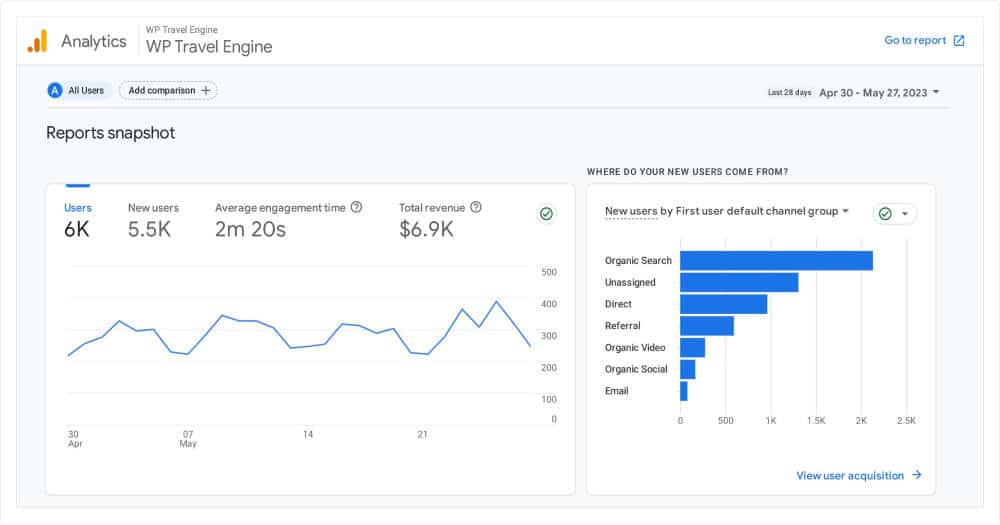
Task: Select the Average engagement time metric
Action: pos(280,219)
